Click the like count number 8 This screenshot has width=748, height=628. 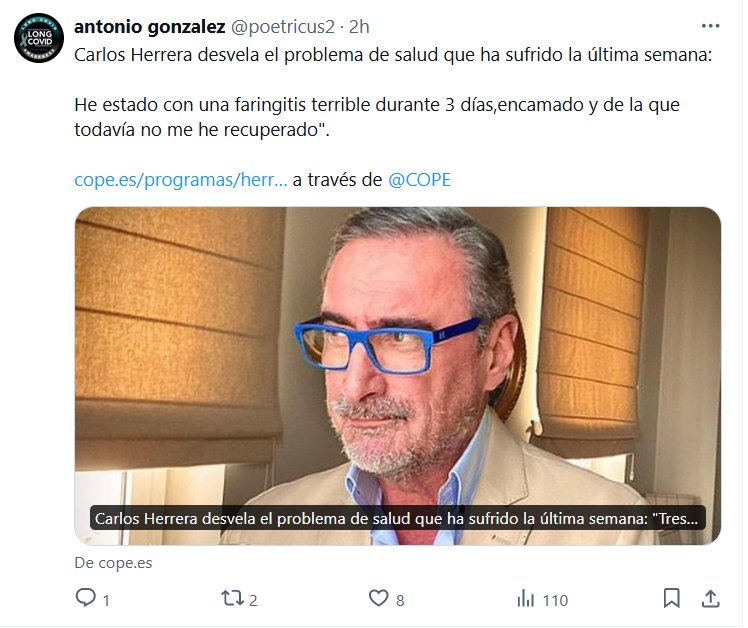400,600
